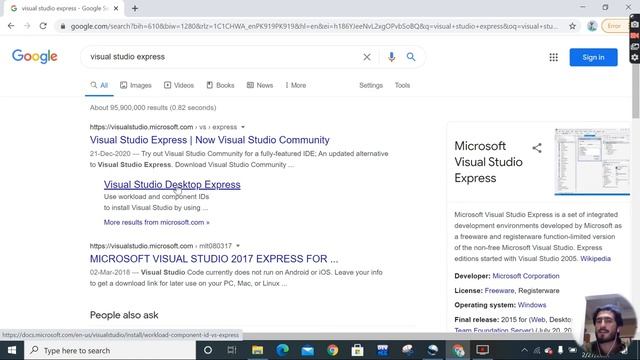Open the Google apps grid
The image size is (640, 360).
tap(553, 58)
